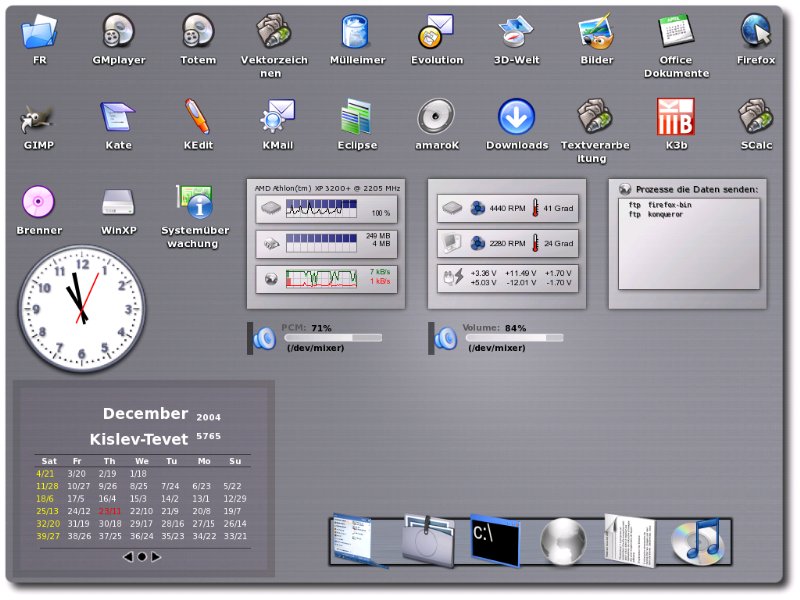This screenshot has height=600, width=800.
Task: Click the AMD Athlon XP 3200+ label
Action: (327, 188)
